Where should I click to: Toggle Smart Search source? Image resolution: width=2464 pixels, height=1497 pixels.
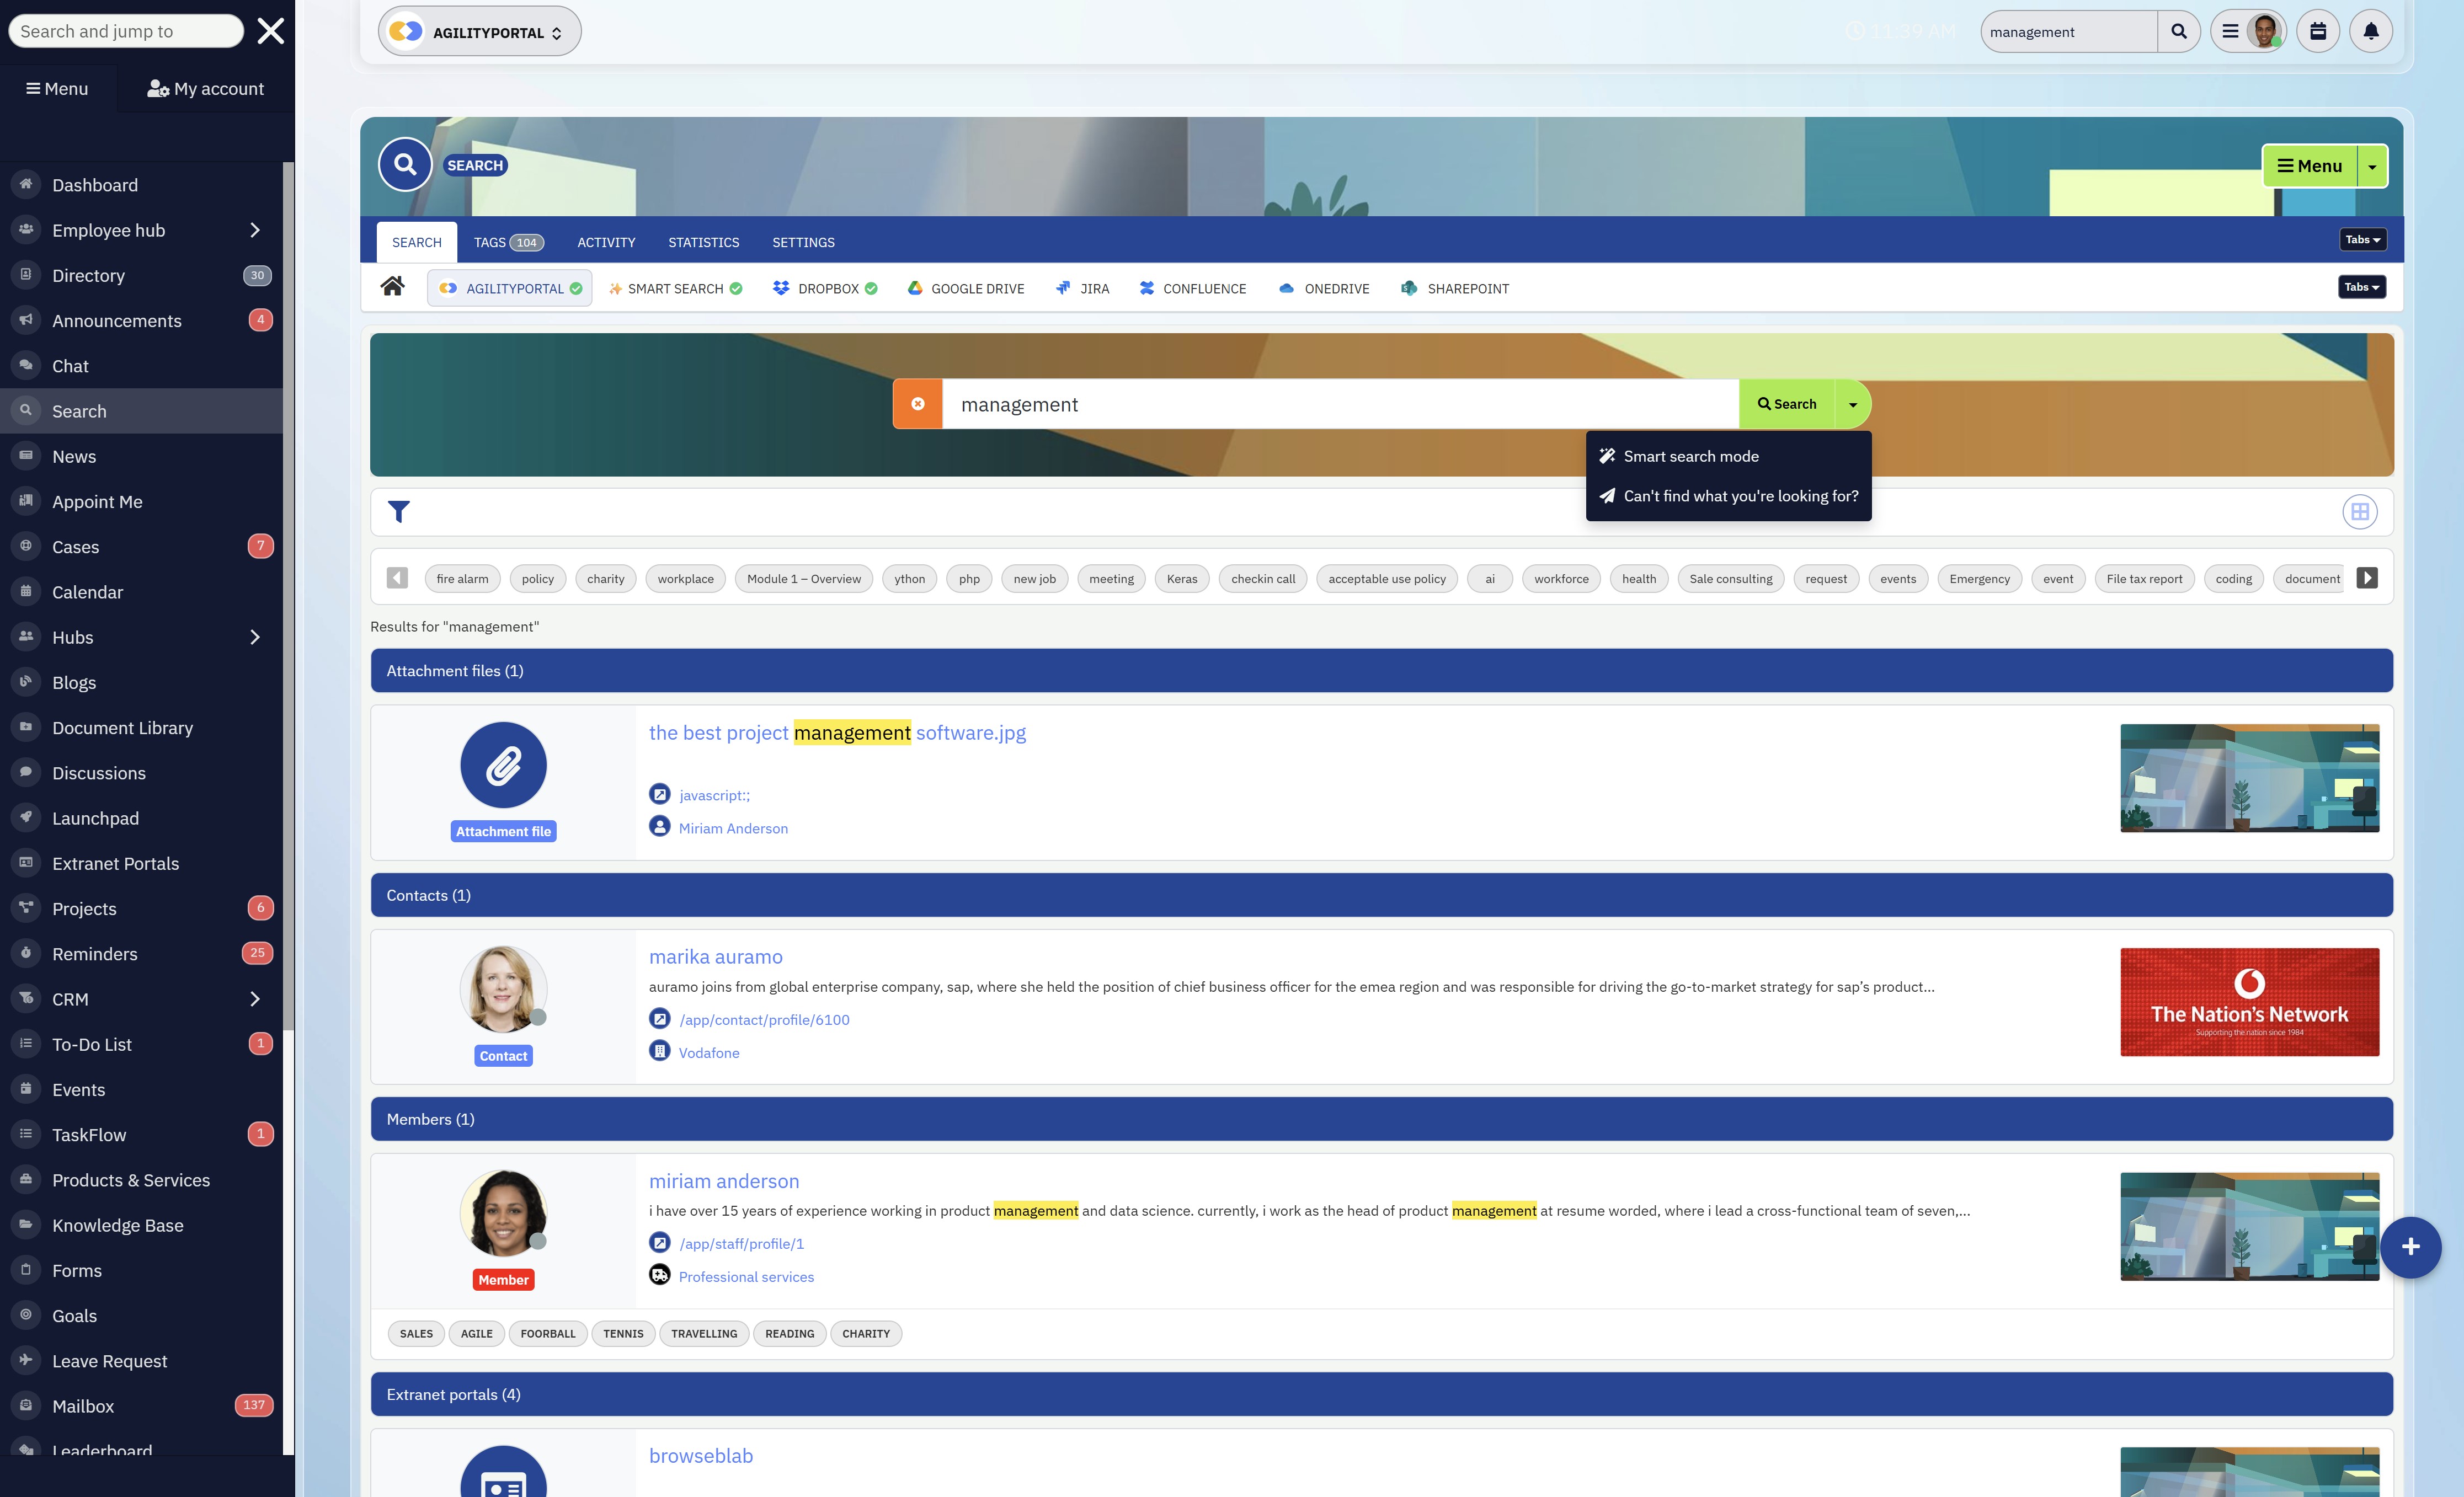tap(676, 288)
